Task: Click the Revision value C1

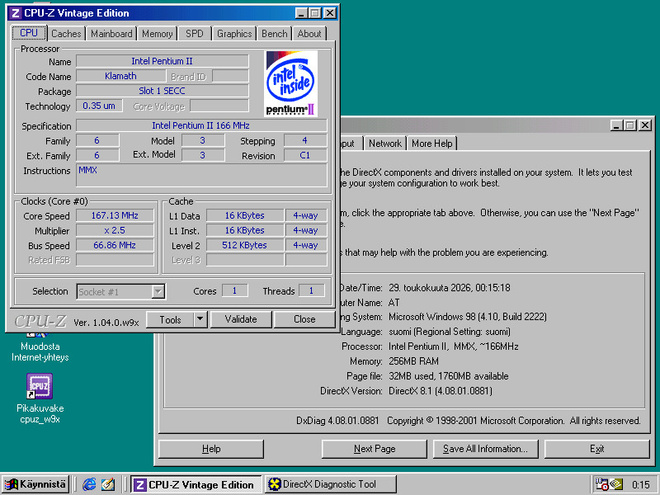Action: [x=305, y=155]
